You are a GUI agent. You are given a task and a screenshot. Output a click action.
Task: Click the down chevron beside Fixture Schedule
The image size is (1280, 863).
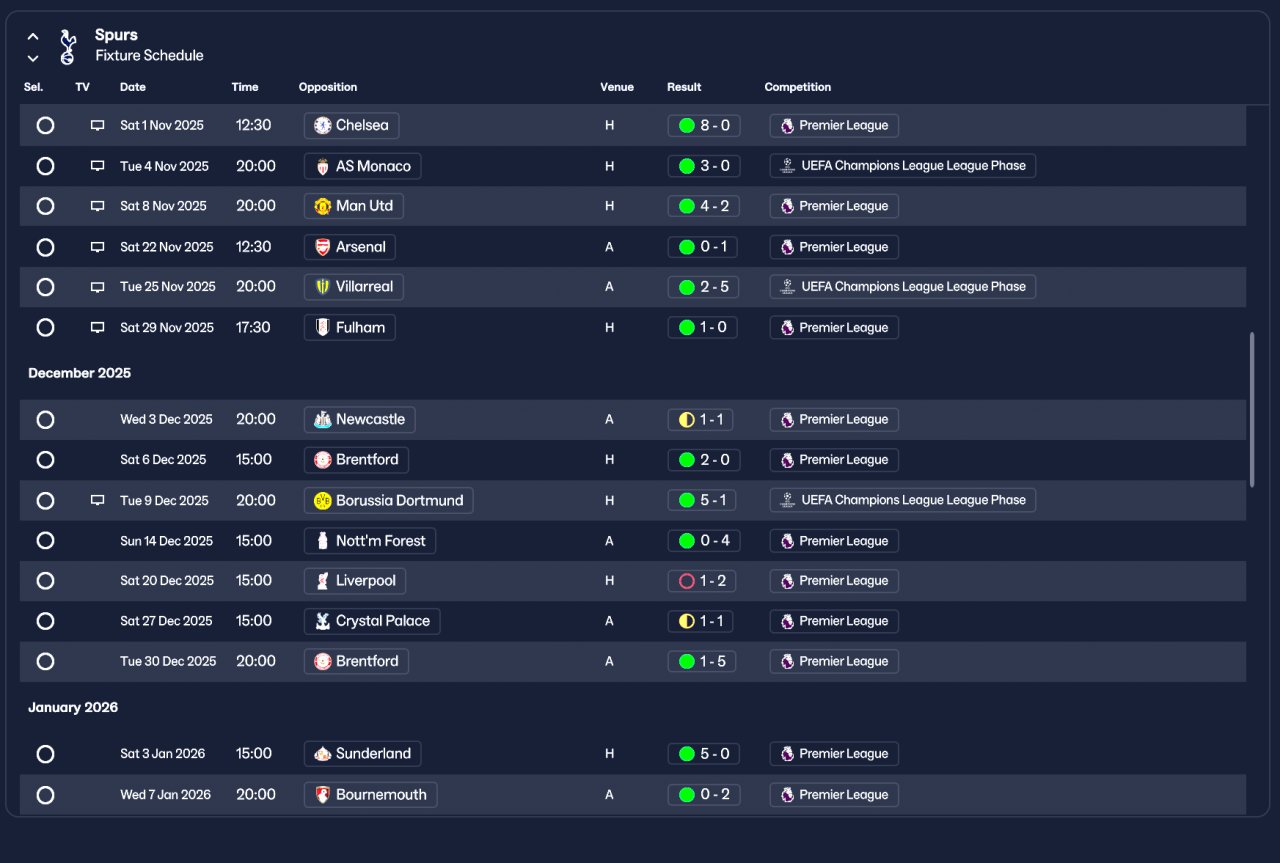point(33,58)
